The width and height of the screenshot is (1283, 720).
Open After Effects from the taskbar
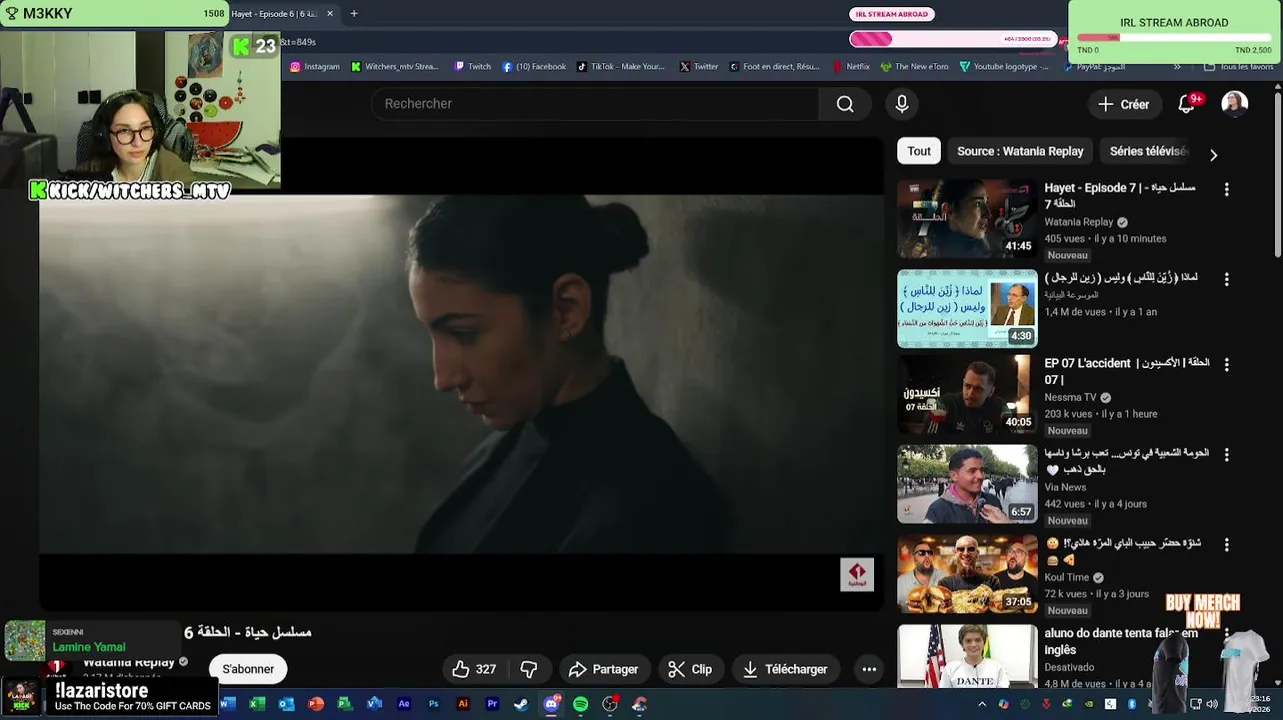(x=404, y=704)
